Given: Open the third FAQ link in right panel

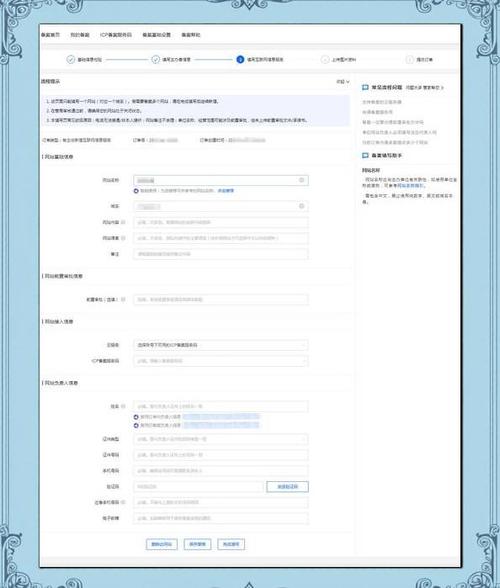Looking at the screenshot, I should tap(393, 122).
